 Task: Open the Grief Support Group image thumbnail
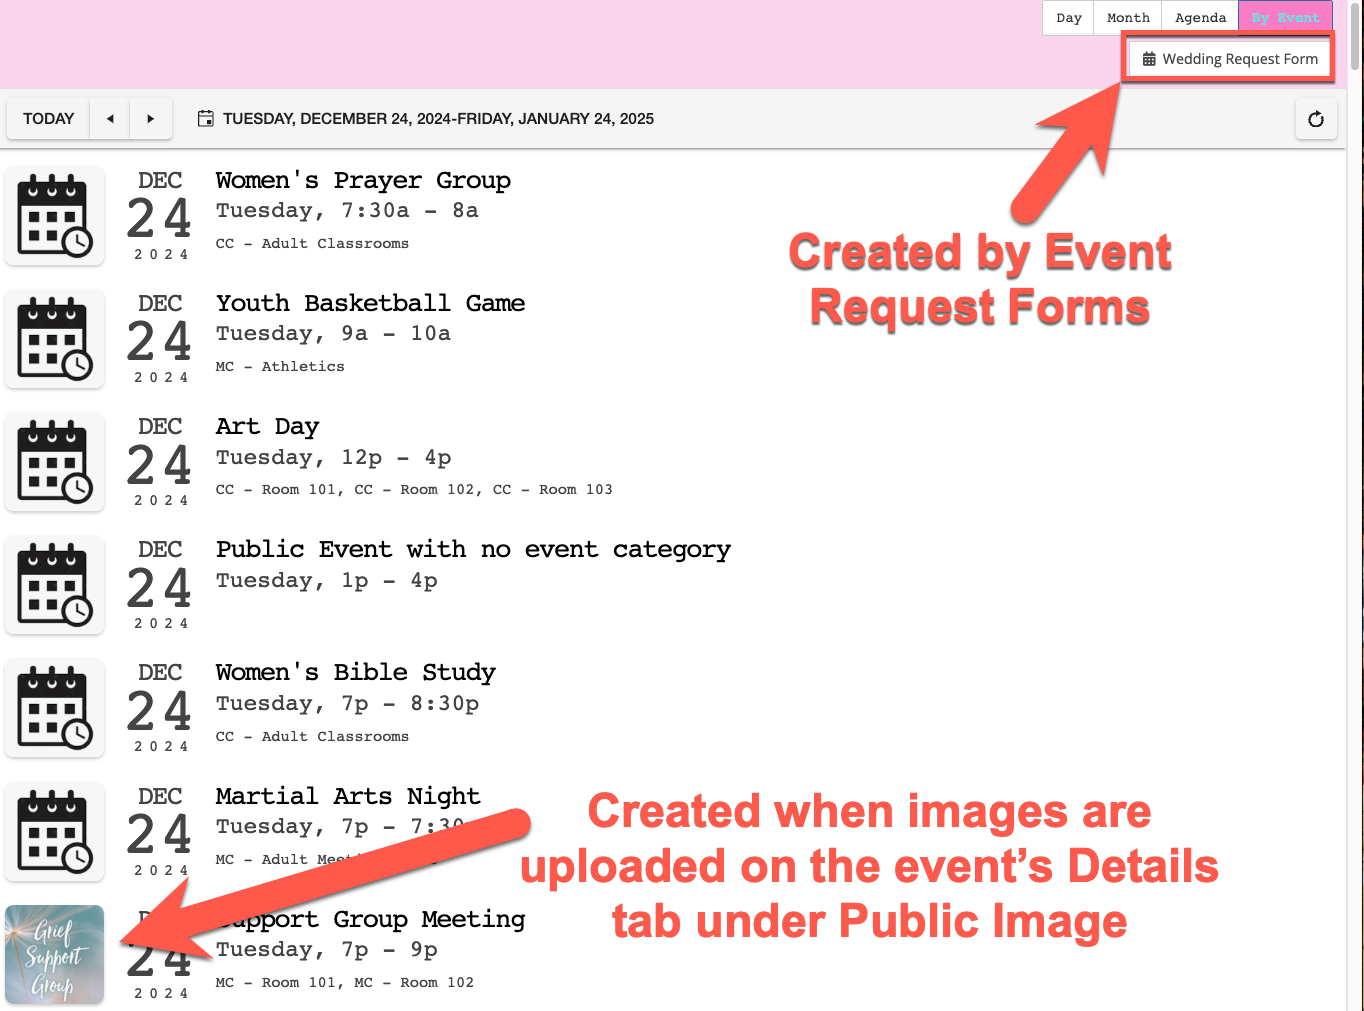pyautogui.click(x=55, y=955)
